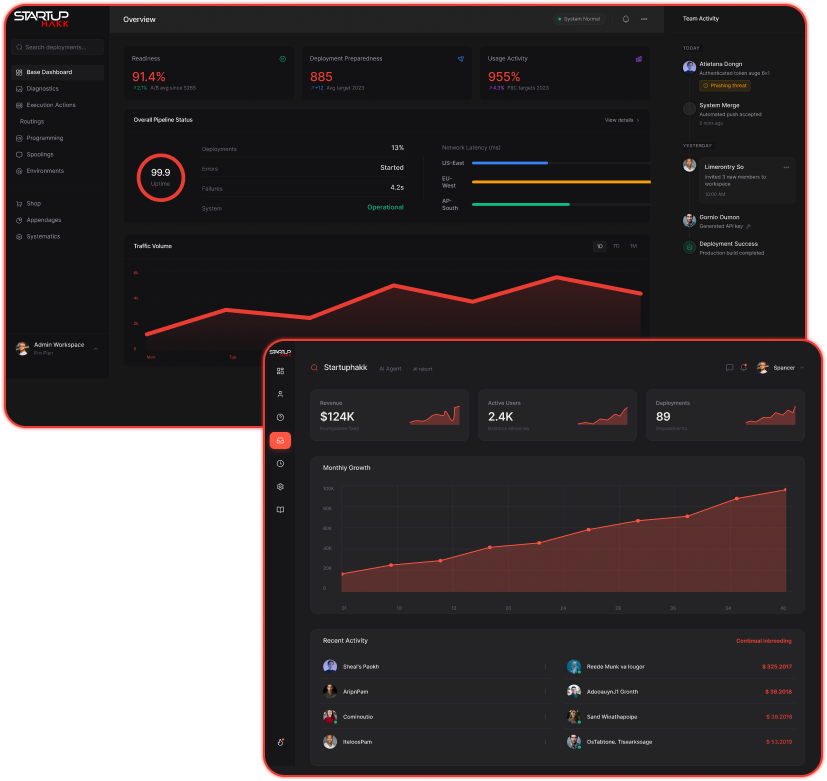Open the clock history icon in slim sidebar
827x781 pixels.
[x=280, y=463]
